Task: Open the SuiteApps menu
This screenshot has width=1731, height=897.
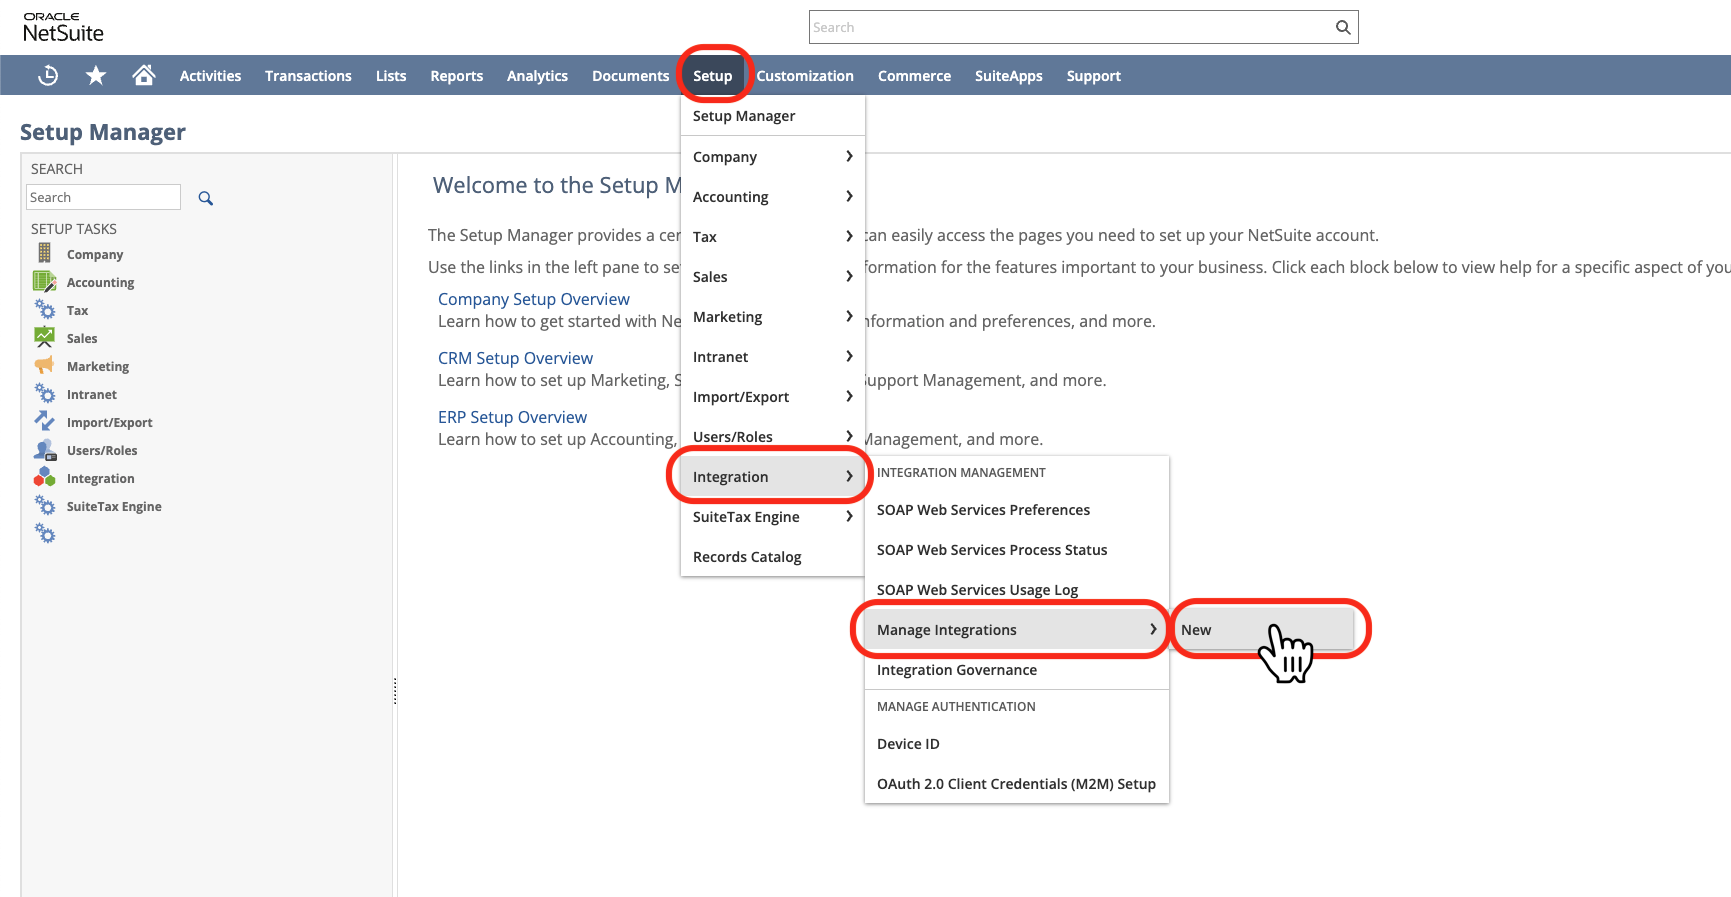Action: click(1008, 75)
